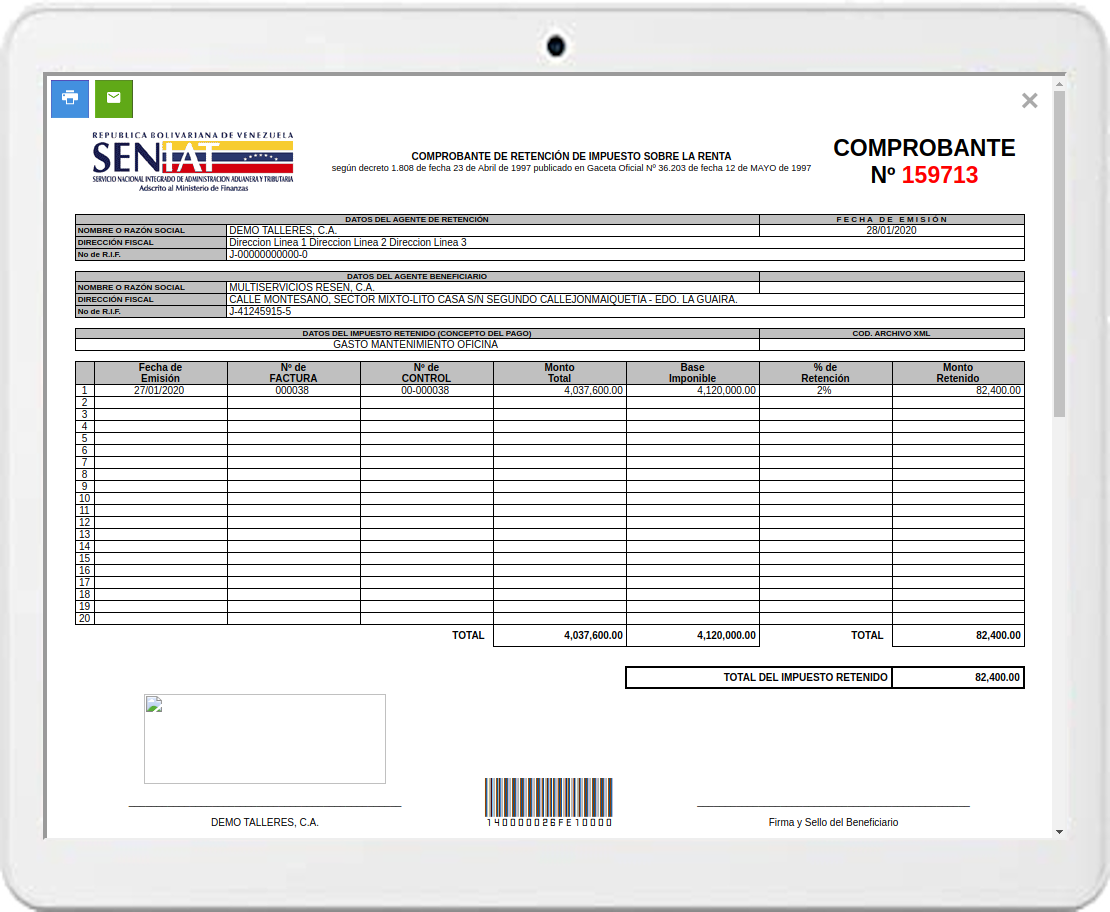Click the 82,400.00 amount in the totals row

998,635
